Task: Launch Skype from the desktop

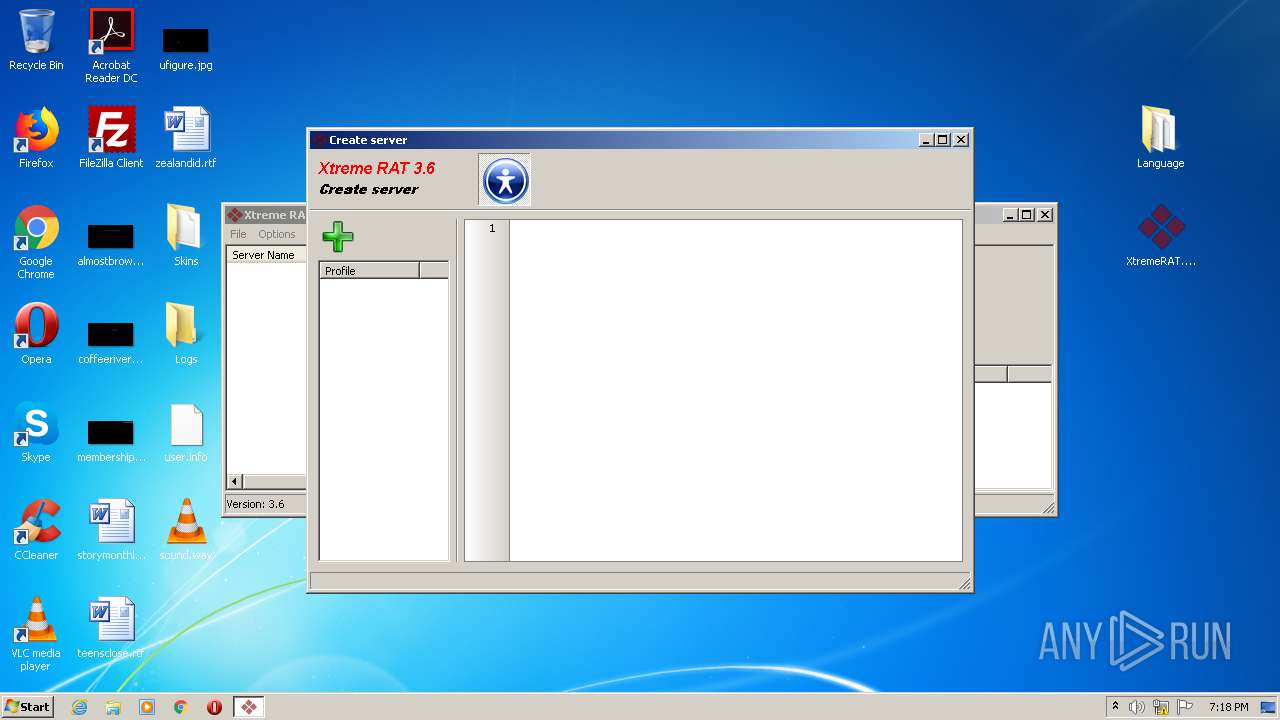Action: click(36, 433)
